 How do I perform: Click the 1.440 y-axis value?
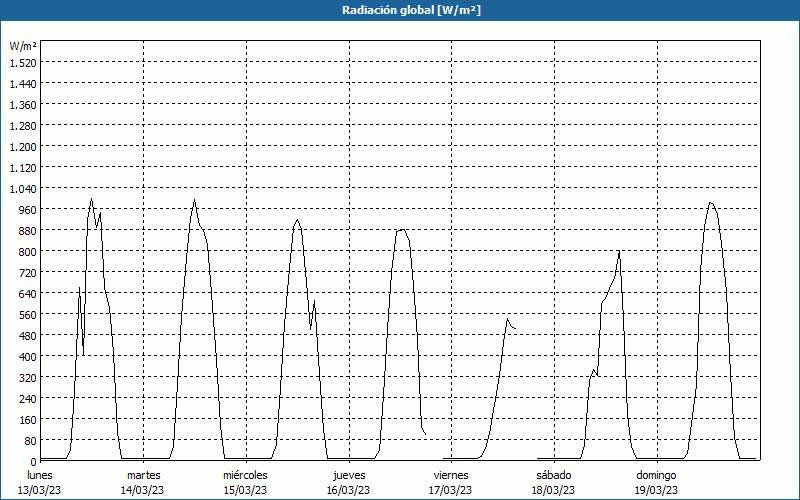click(x=23, y=84)
